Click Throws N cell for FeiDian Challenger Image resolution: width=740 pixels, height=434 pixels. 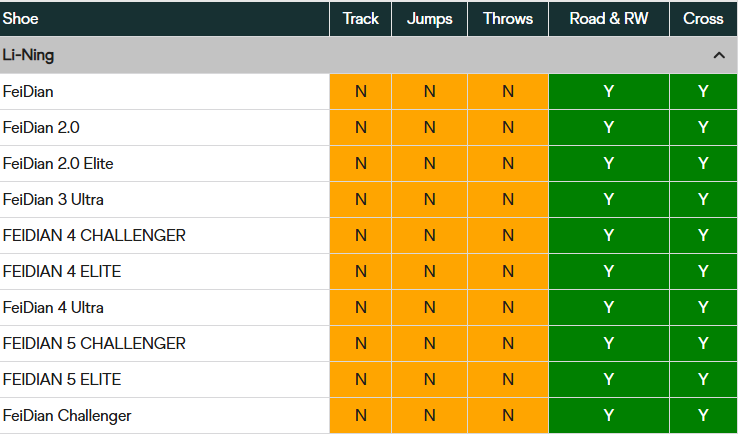[x=508, y=416]
